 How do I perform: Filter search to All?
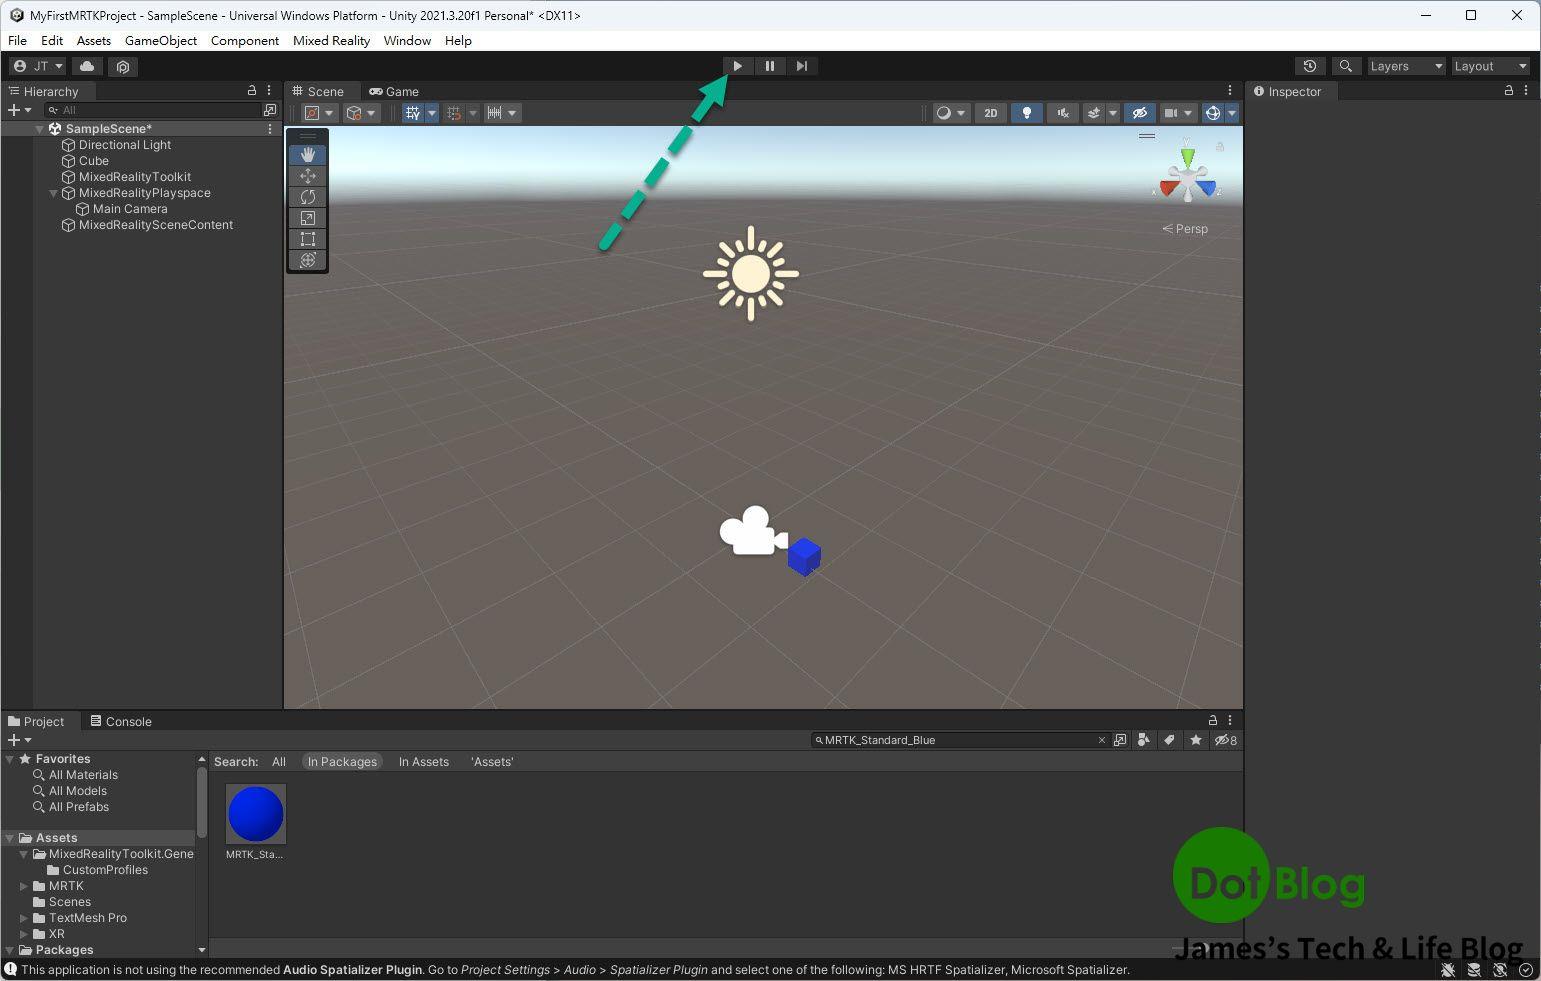click(x=279, y=762)
